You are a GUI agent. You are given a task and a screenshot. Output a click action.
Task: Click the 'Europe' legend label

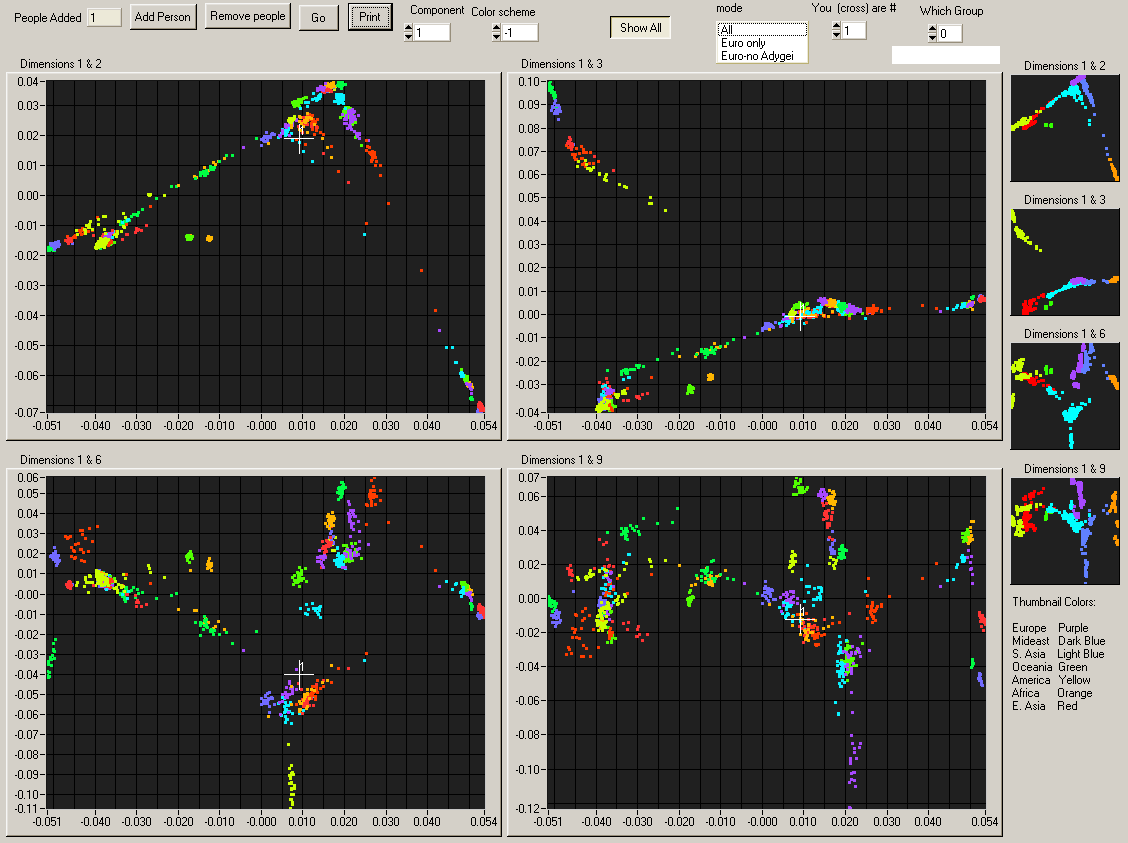coord(1029,628)
